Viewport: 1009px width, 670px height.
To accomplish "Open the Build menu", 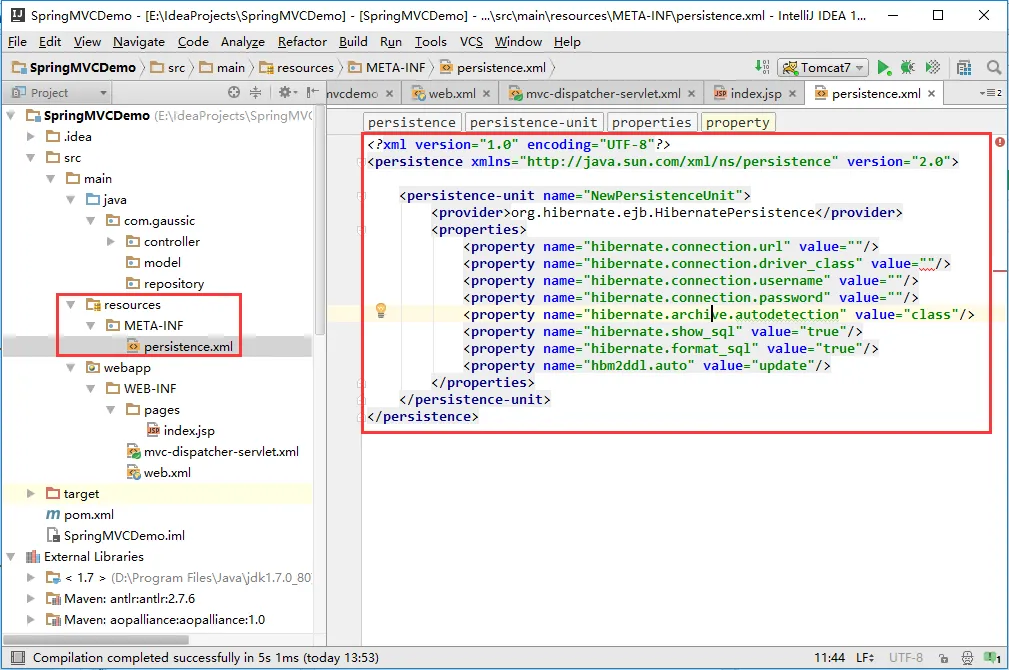I will (x=353, y=42).
